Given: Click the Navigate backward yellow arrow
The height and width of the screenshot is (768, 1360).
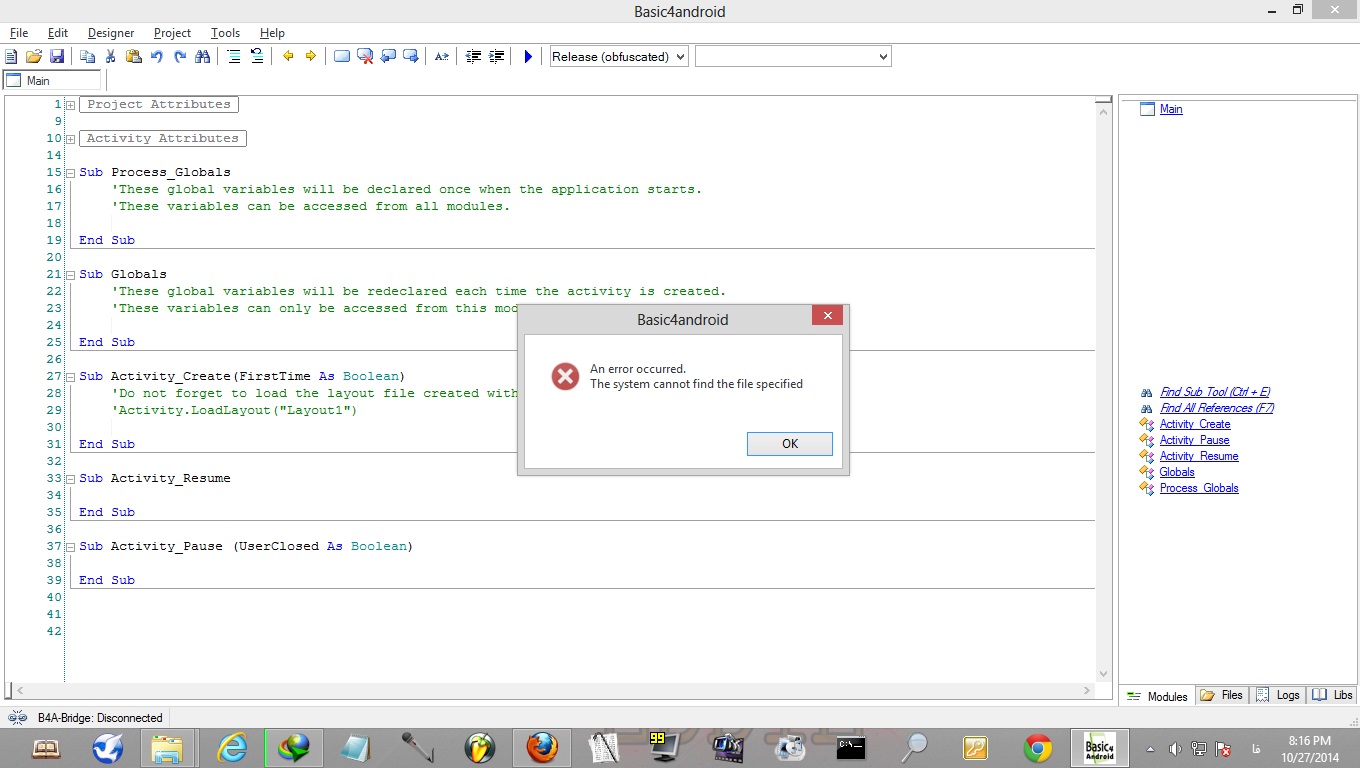Looking at the screenshot, I should click(288, 57).
